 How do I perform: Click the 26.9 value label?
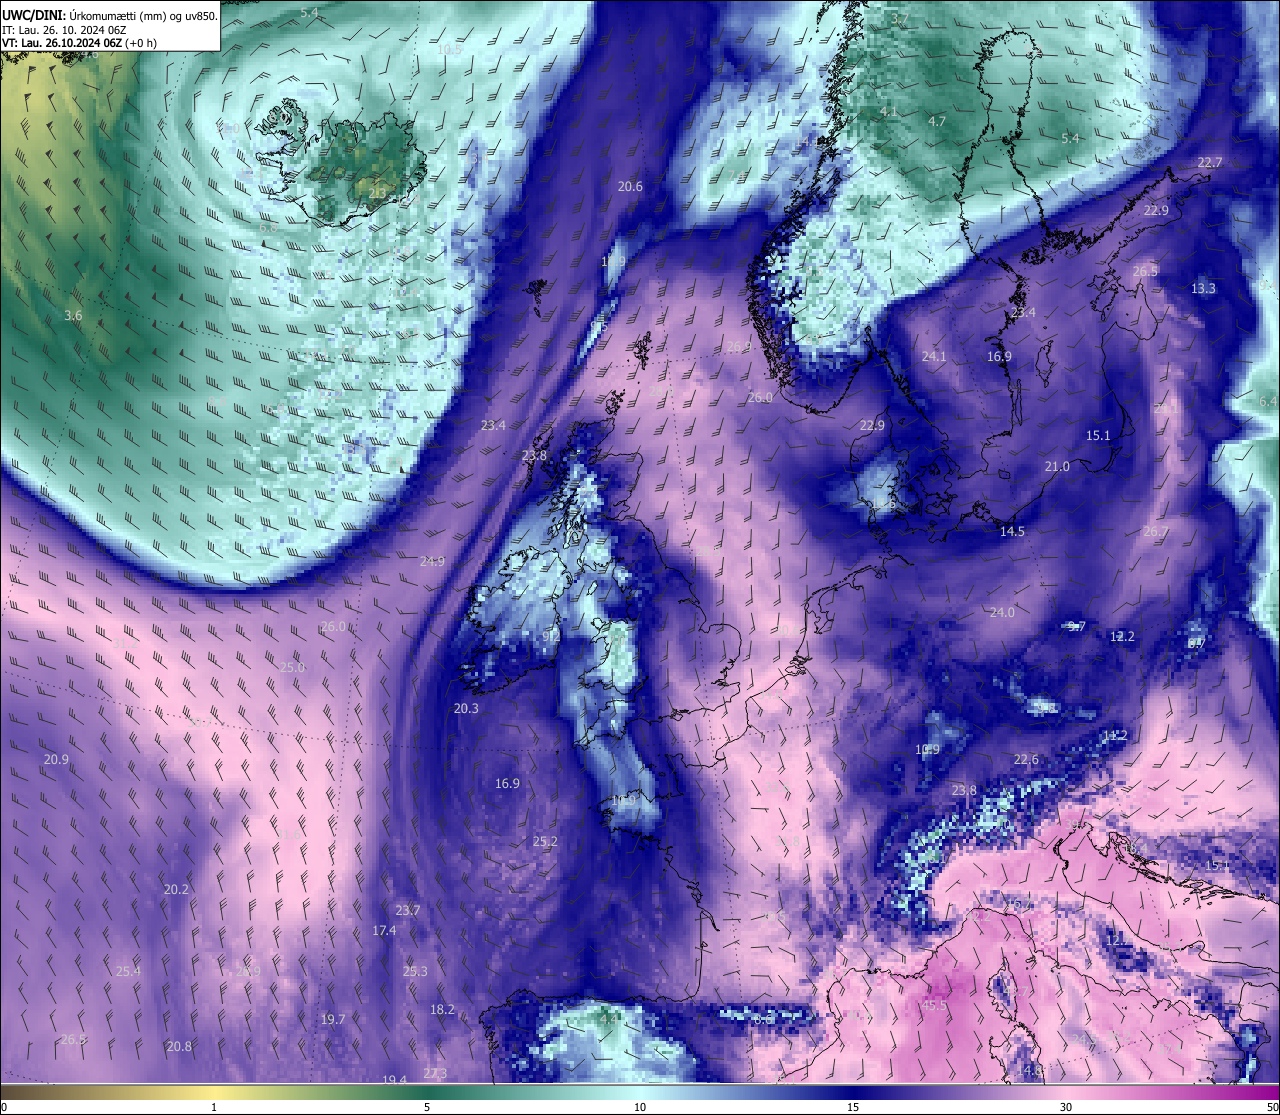point(739,347)
